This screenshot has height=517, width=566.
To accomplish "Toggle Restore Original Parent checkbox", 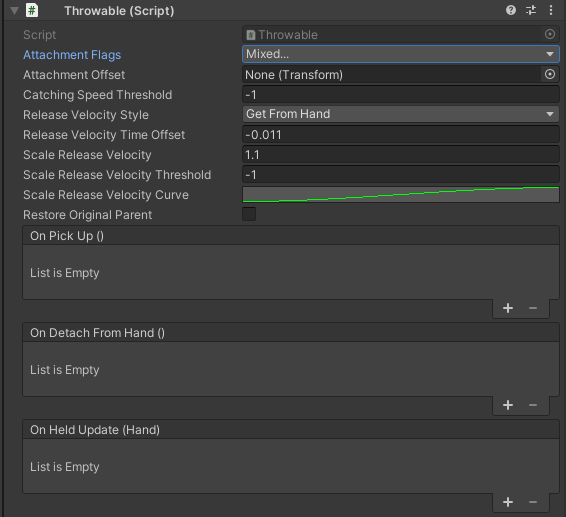I will (x=249, y=214).
